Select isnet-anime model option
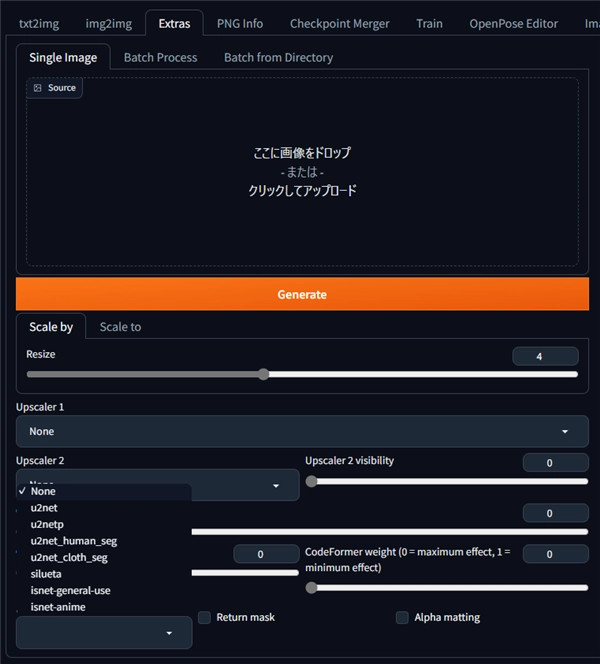The height and width of the screenshot is (664, 600). pyautogui.click(x=104, y=607)
